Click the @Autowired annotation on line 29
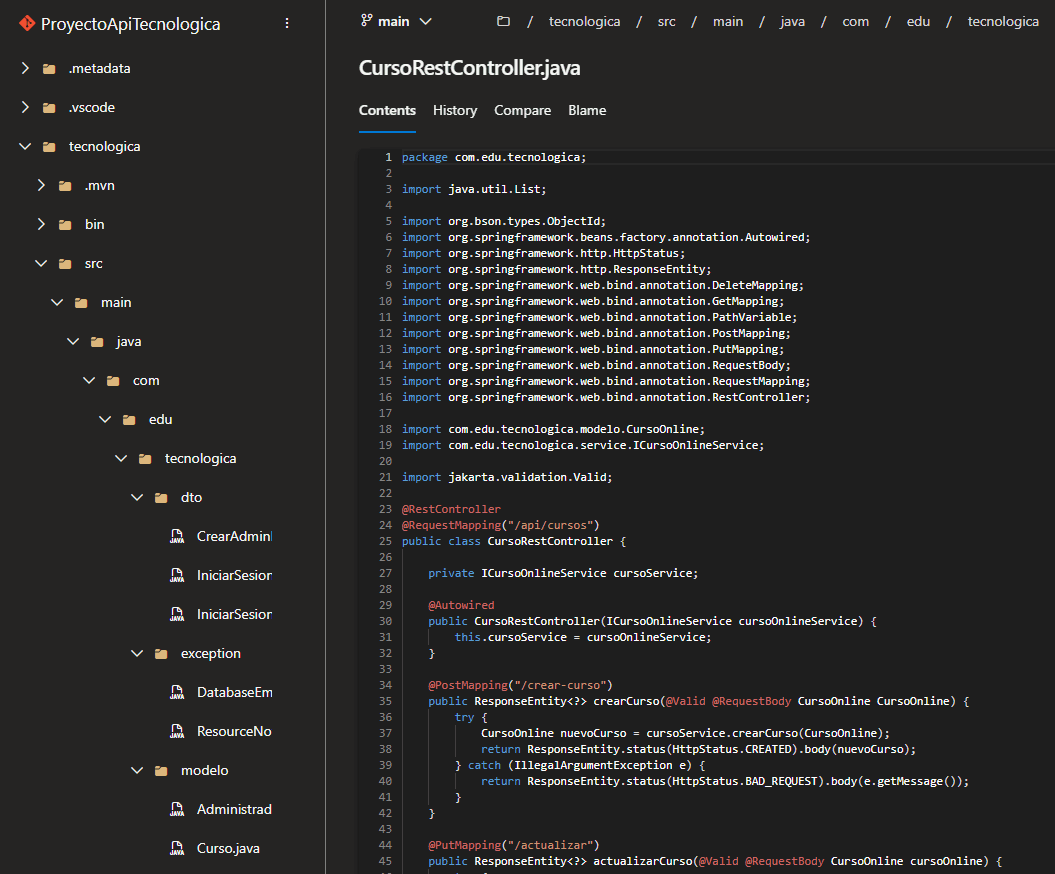Viewport: 1055px width, 874px height. [461, 605]
